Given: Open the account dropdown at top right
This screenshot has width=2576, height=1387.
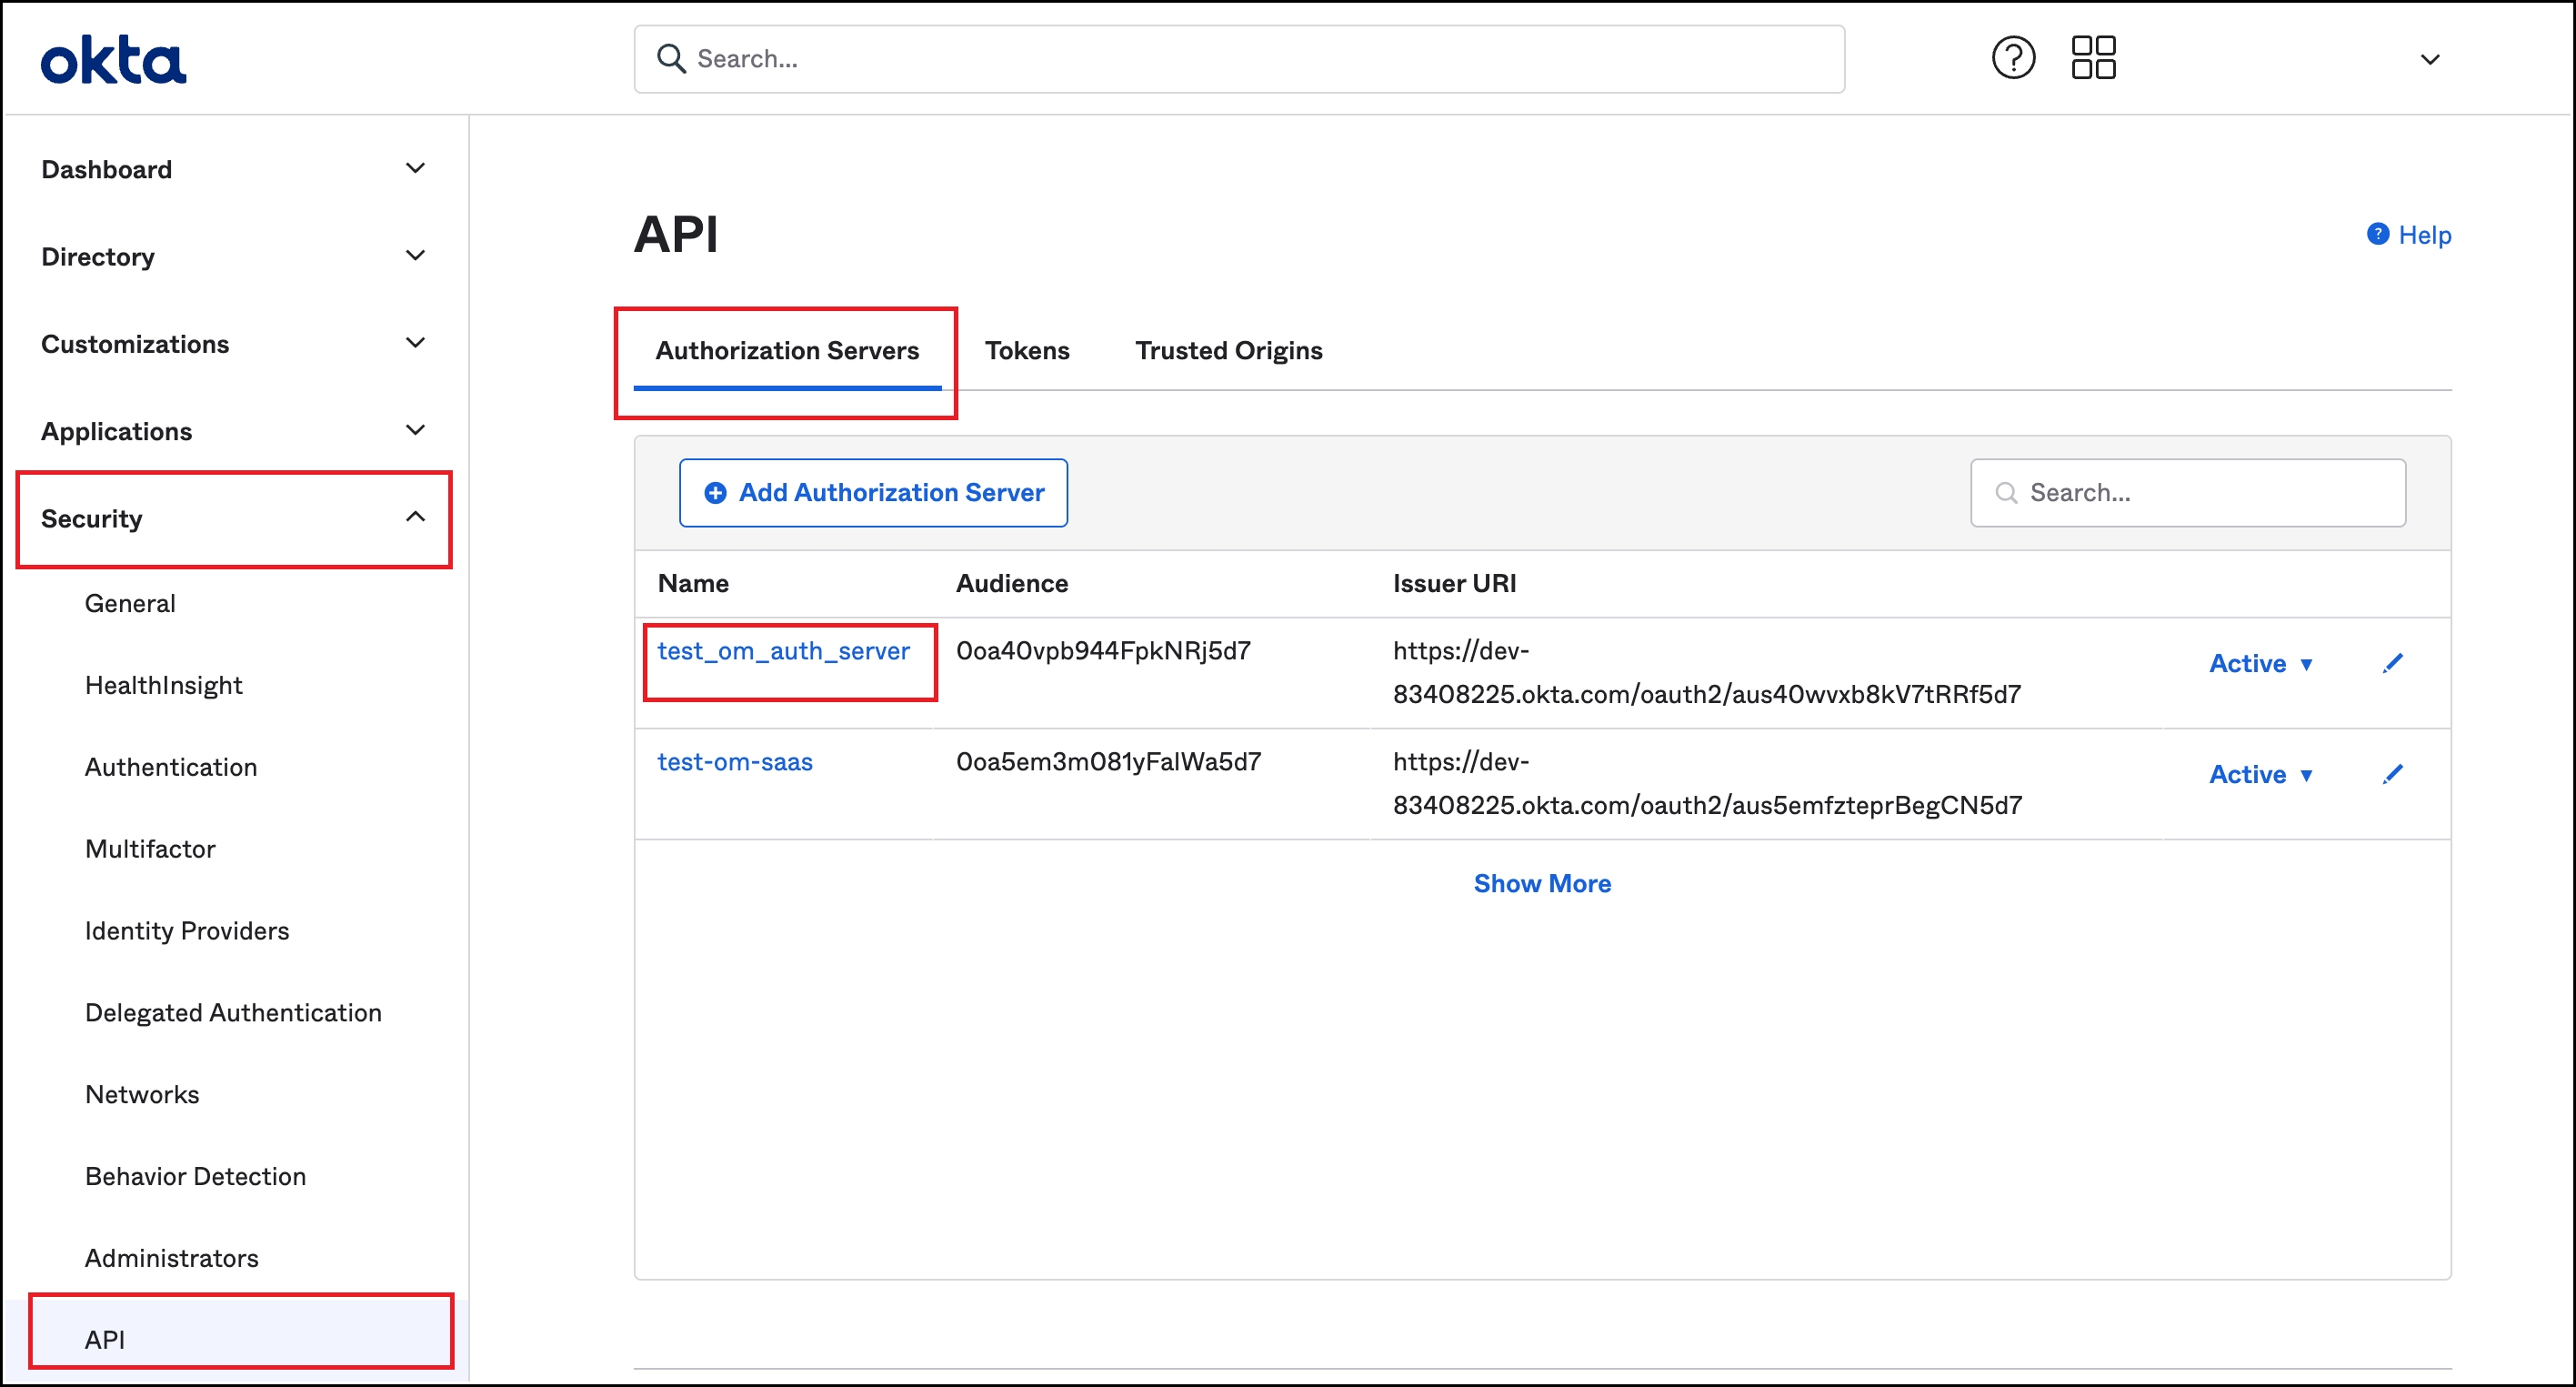Looking at the screenshot, I should 2431,59.
